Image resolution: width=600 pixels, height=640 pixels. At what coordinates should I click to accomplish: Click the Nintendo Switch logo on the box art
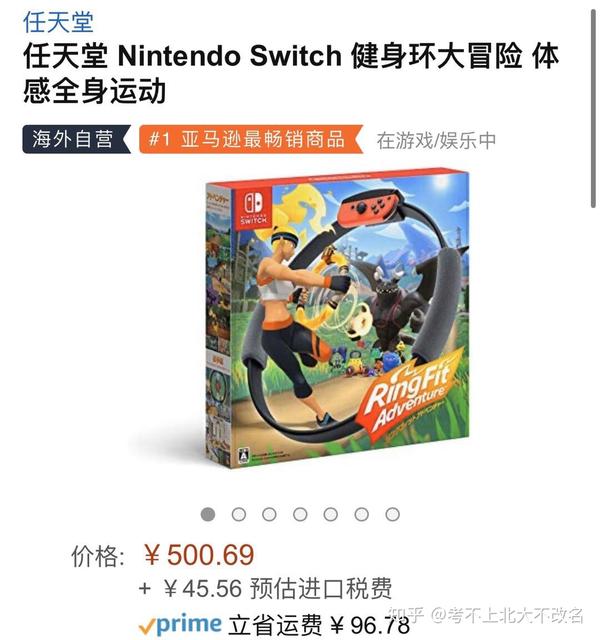click(x=253, y=208)
